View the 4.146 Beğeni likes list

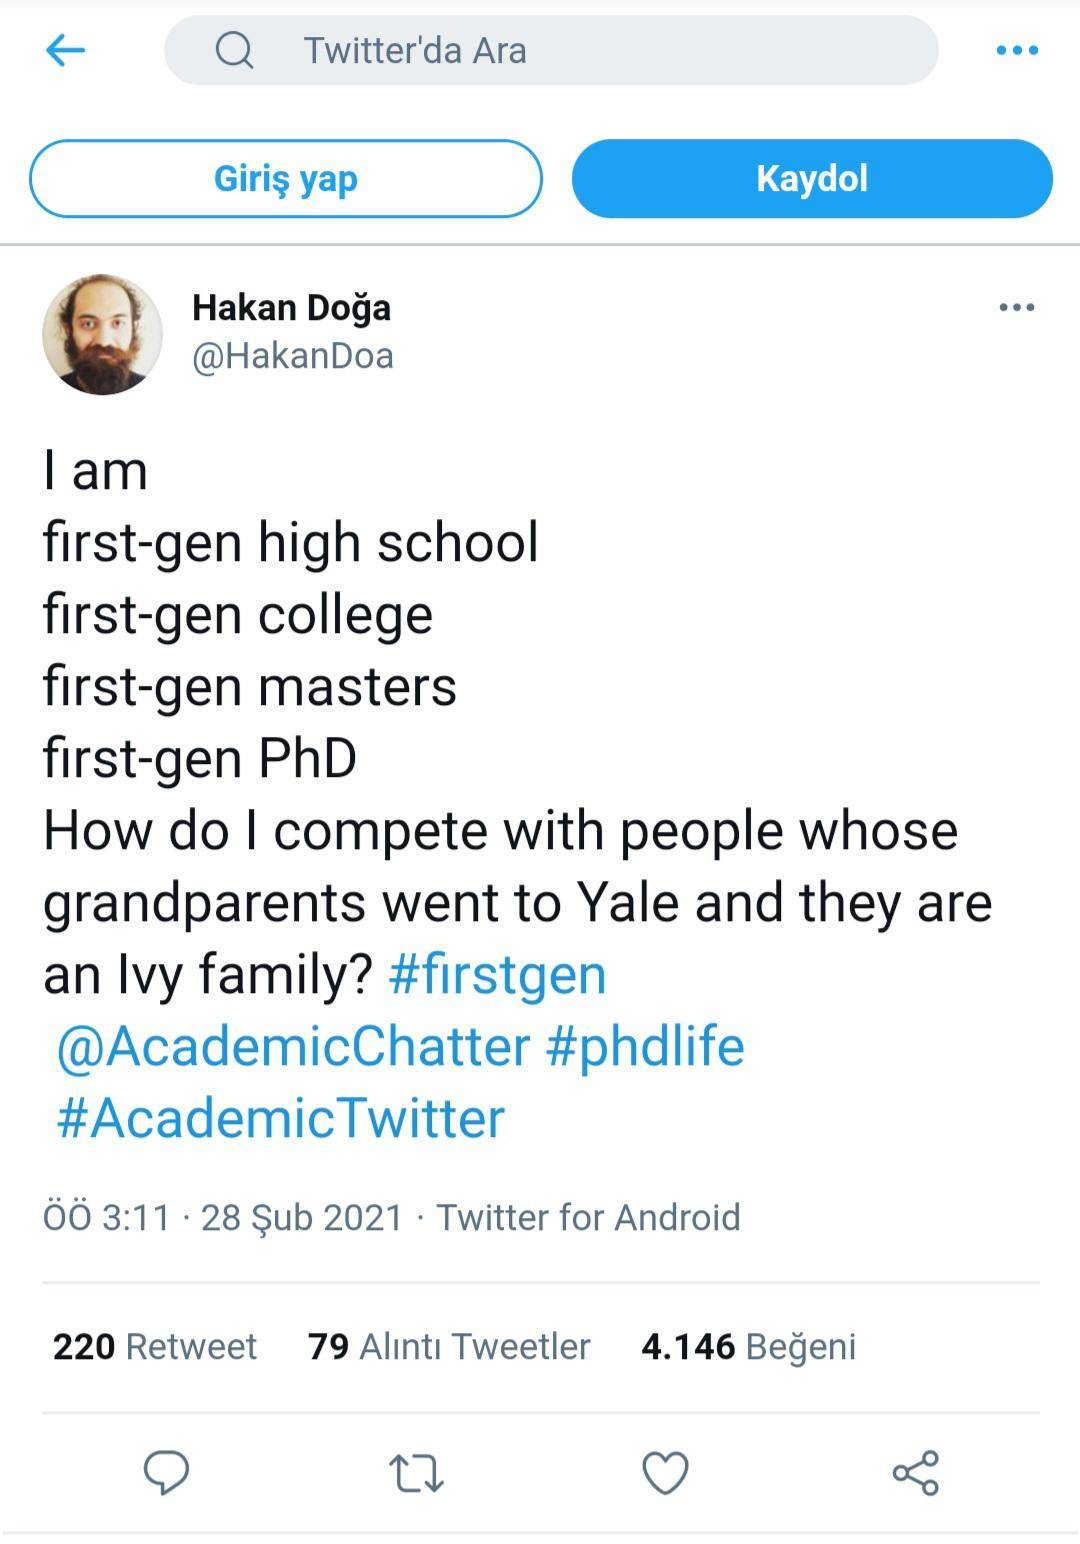pyautogui.click(x=748, y=1346)
